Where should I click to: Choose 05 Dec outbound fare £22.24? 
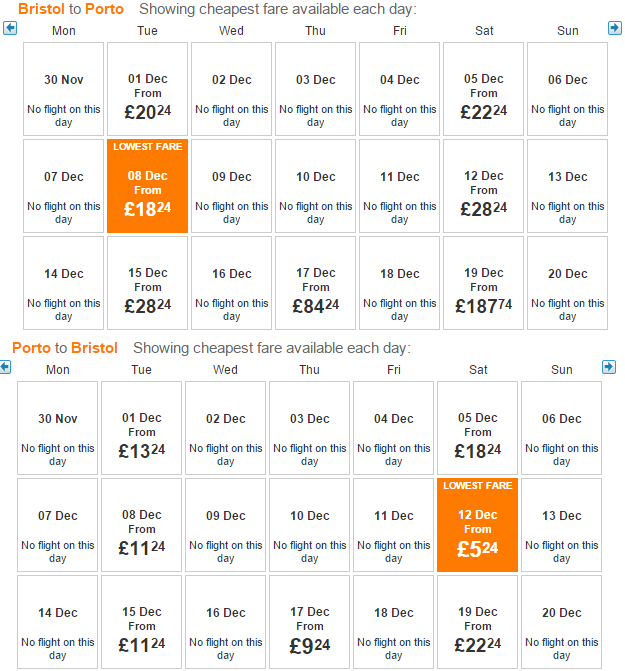(x=483, y=89)
